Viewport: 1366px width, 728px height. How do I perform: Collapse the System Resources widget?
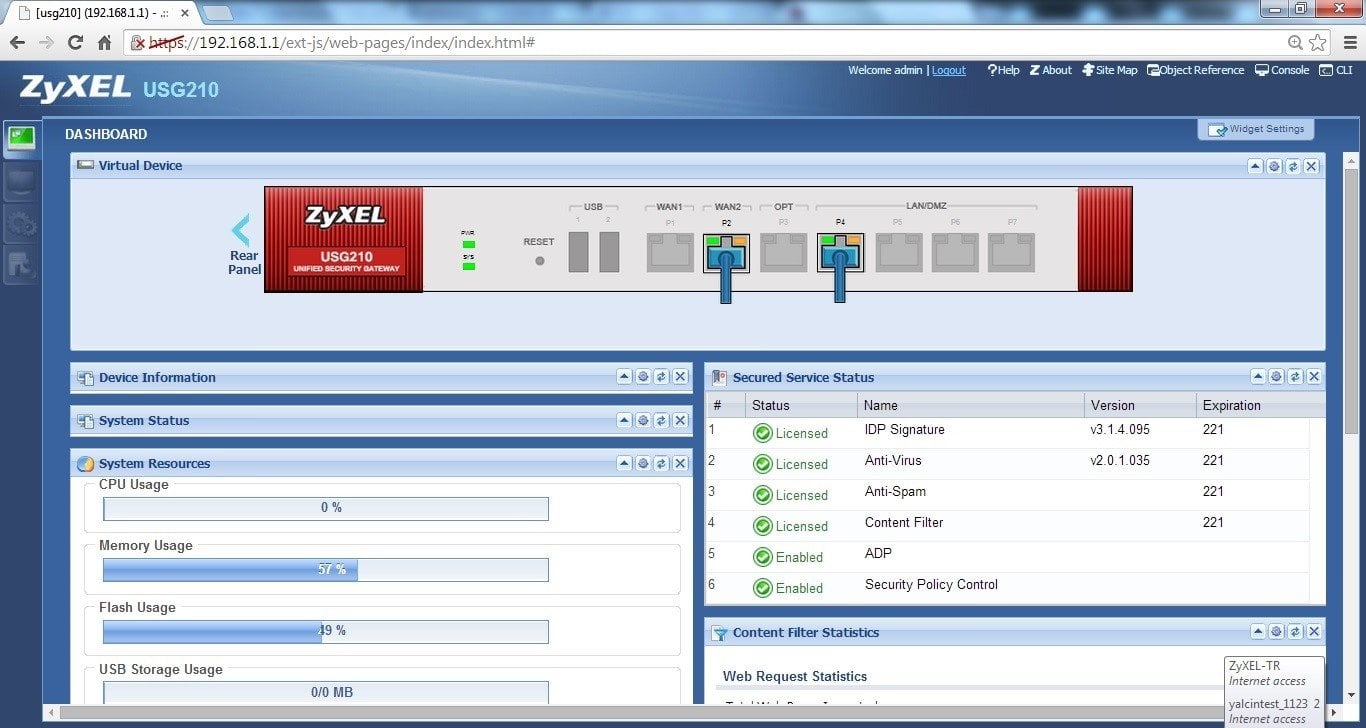[x=625, y=463]
